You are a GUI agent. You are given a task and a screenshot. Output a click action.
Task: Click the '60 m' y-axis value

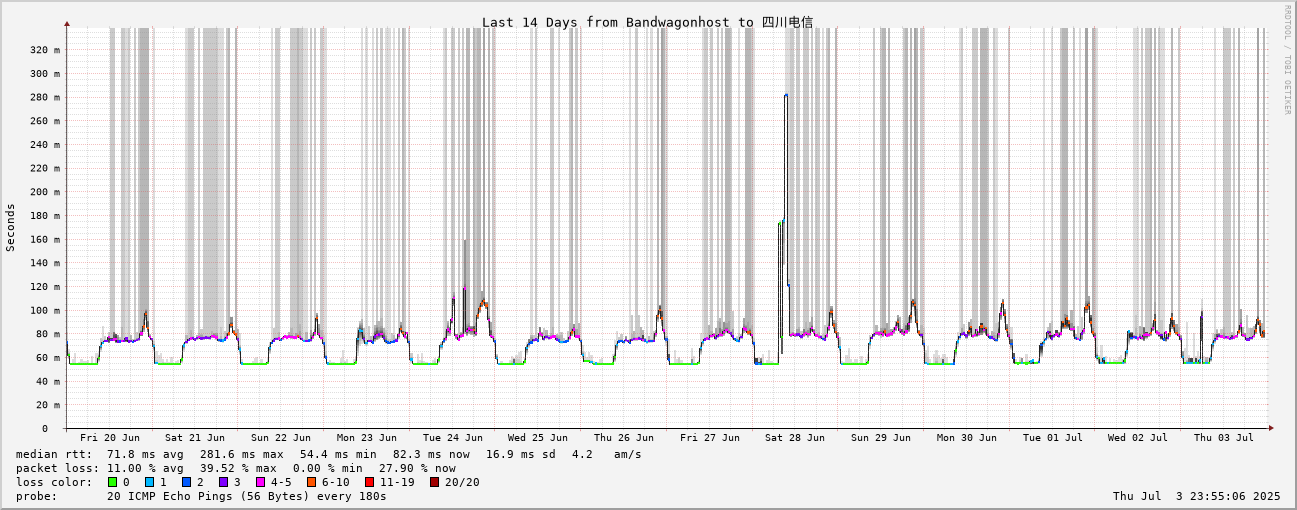point(48,358)
